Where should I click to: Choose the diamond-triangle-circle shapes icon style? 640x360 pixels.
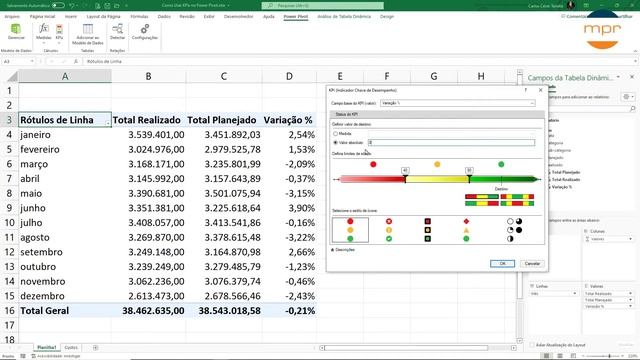[466, 230]
